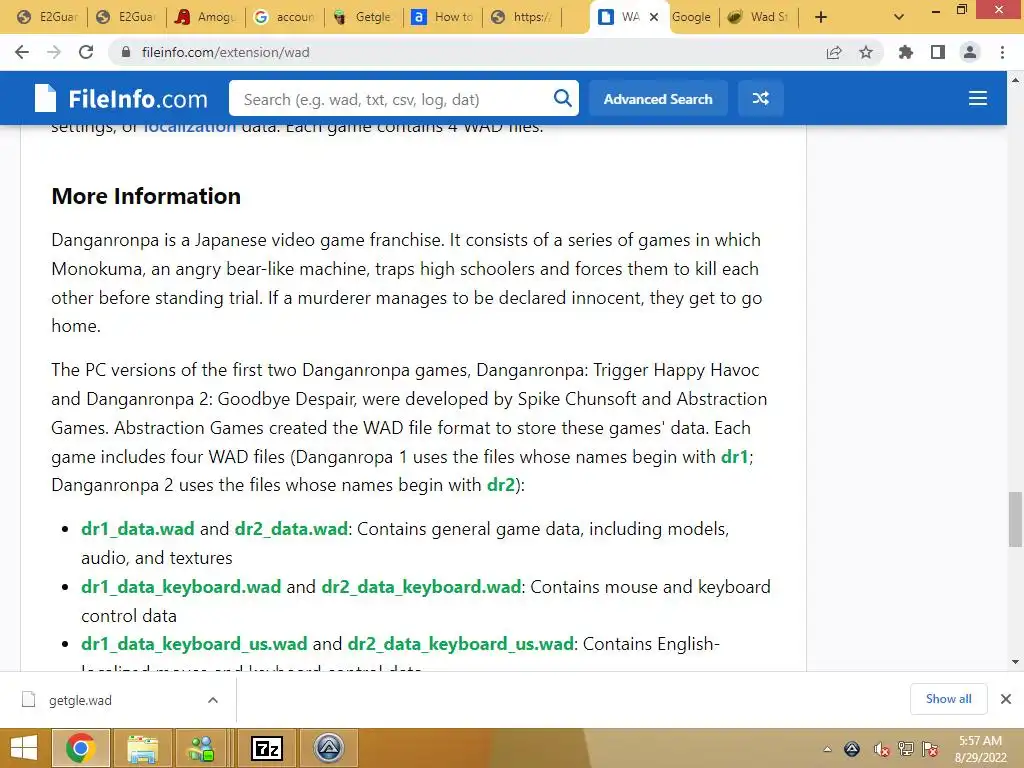The height and width of the screenshot is (768, 1024).
Task: Click the dr2_data_keyboard_us.wad text
Action: click(460, 644)
